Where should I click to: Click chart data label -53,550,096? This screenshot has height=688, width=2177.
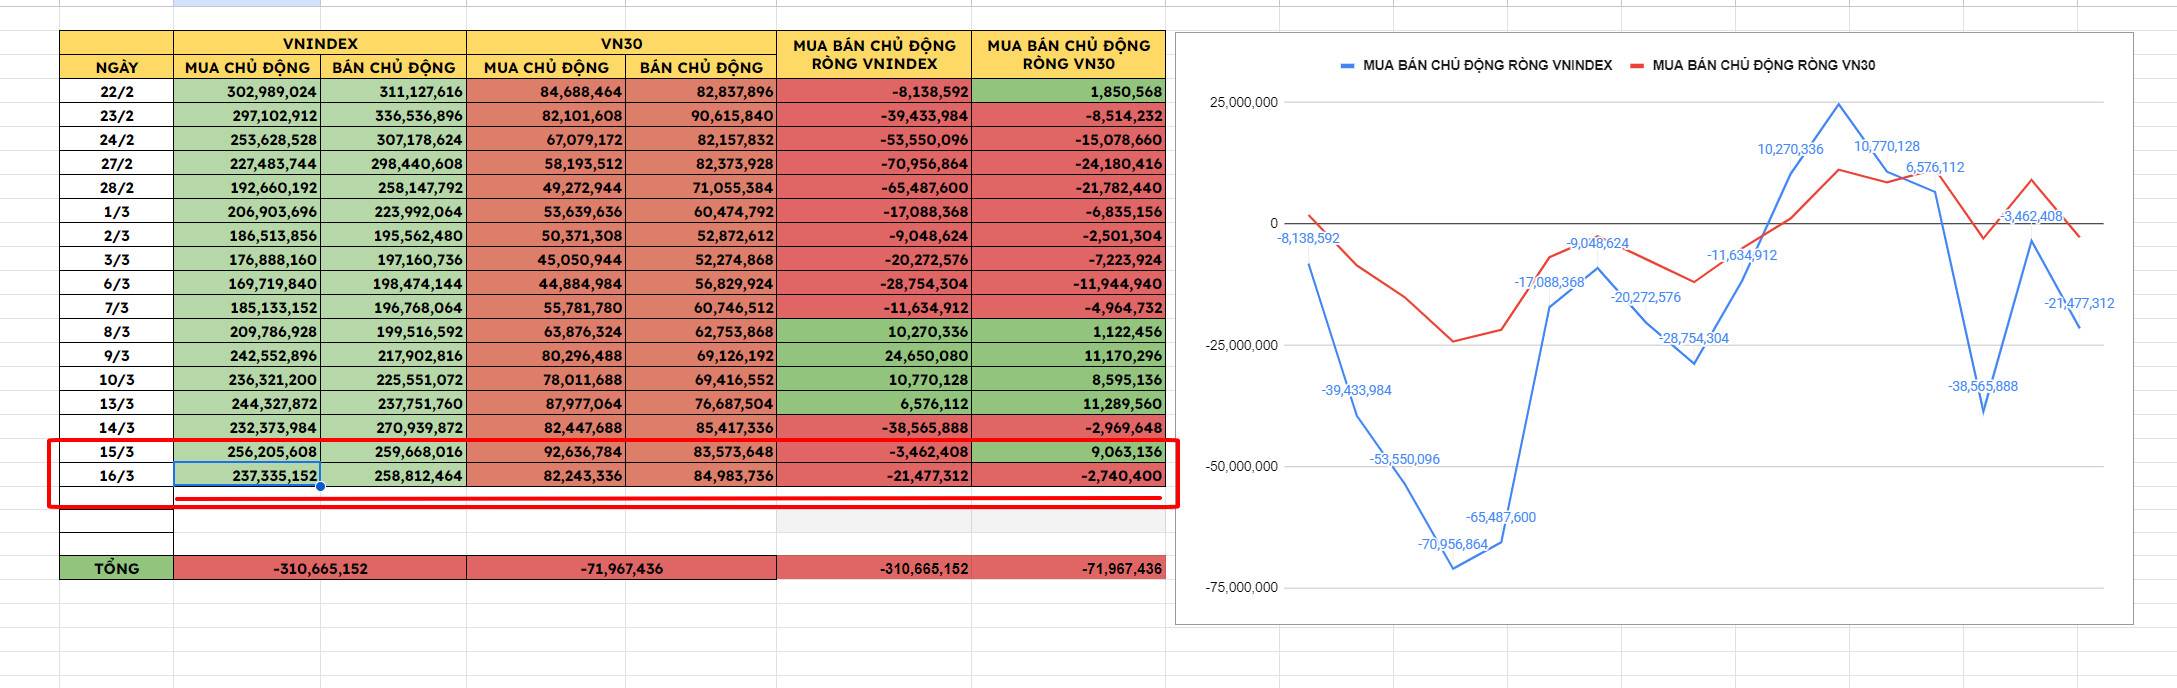1405,459
